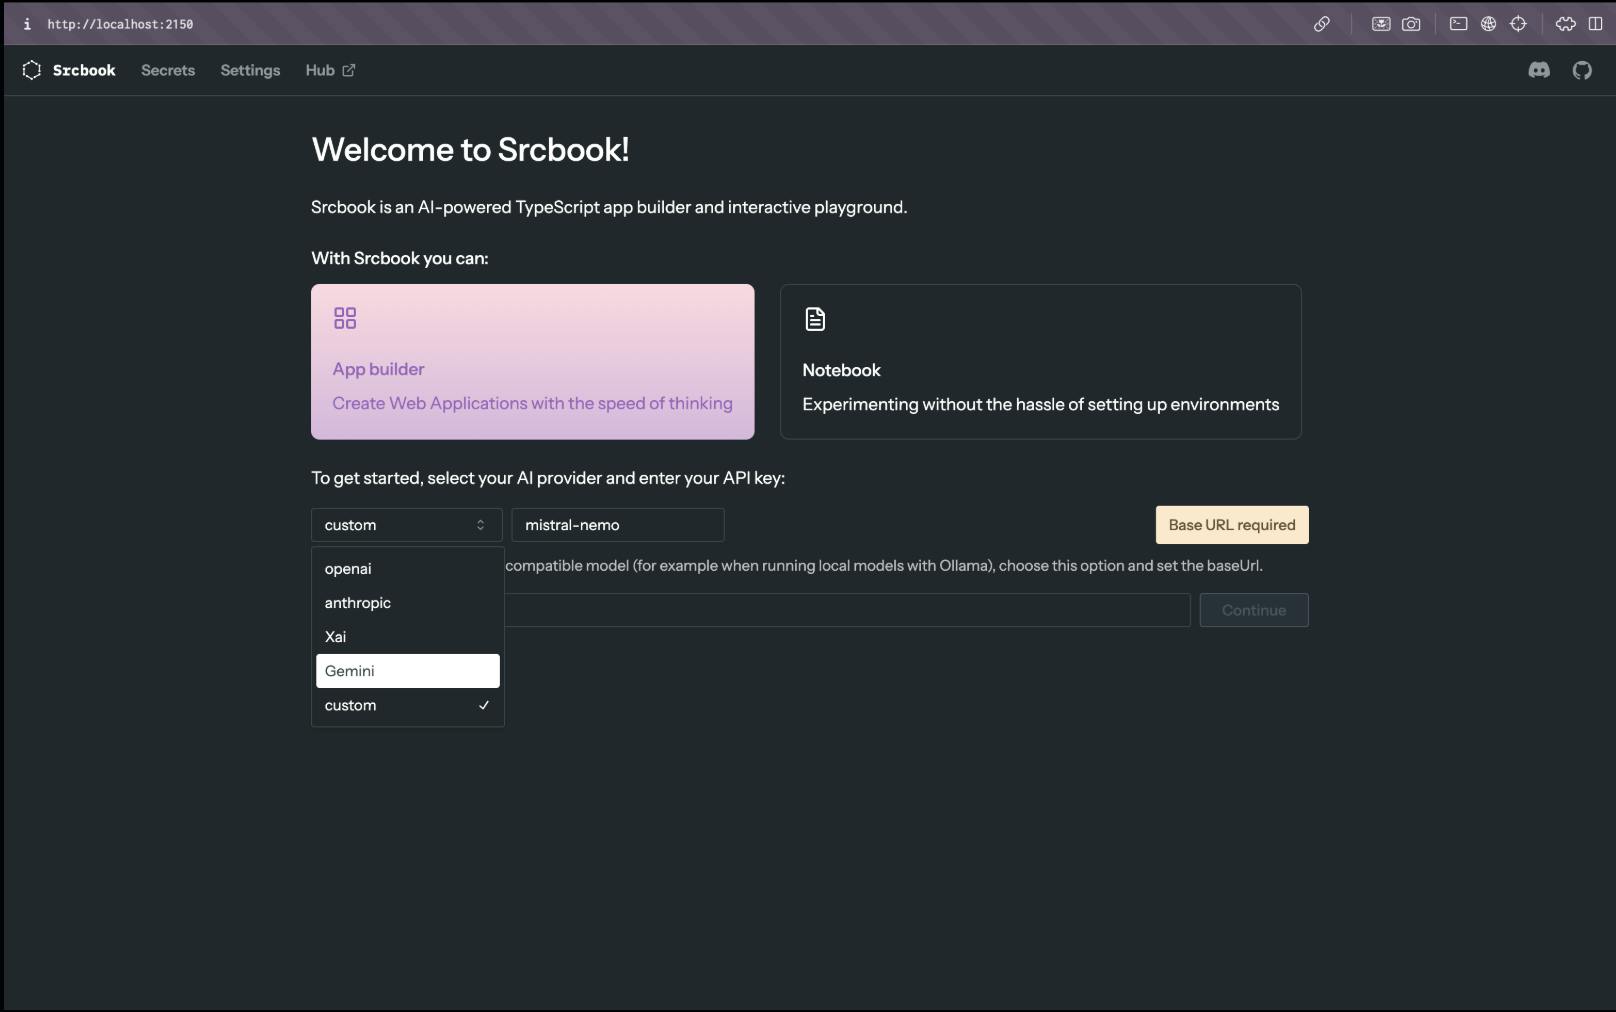Viewport: 1616px width, 1012px height.
Task: Click the external link icon beside Hub
Action: pyautogui.click(x=349, y=70)
